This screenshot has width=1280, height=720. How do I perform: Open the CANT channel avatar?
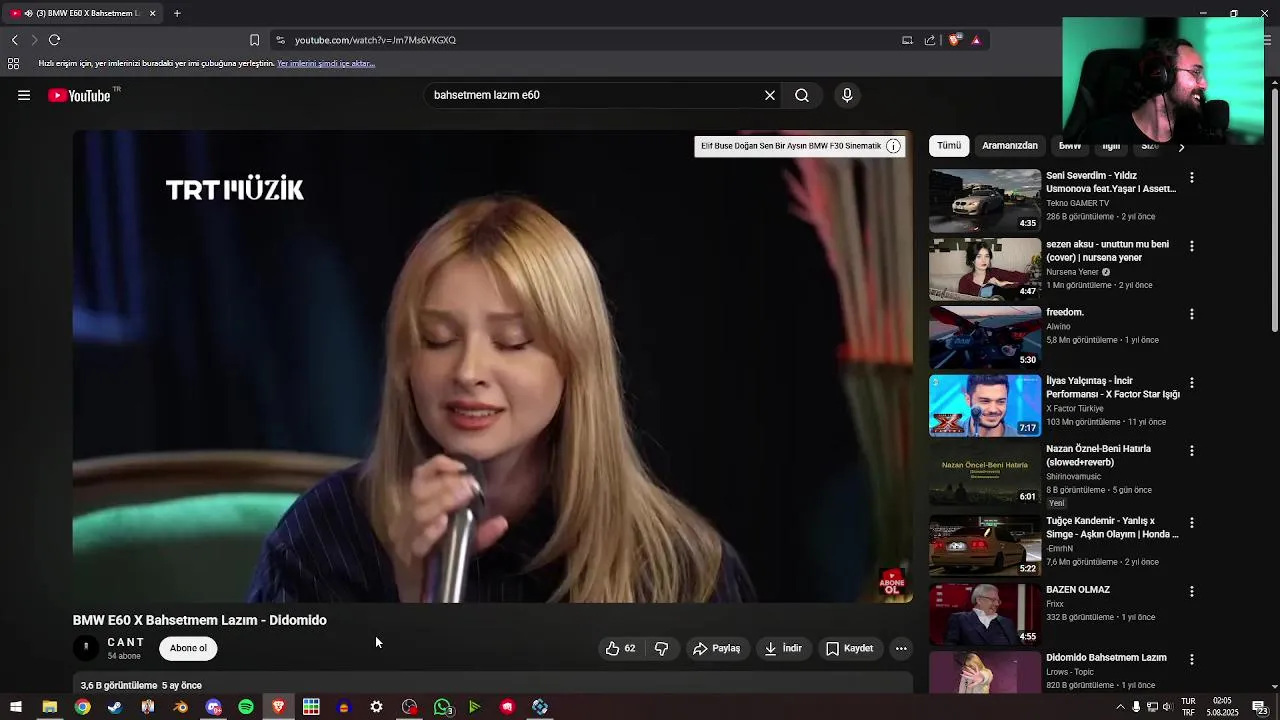pyautogui.click(x=86, y=648)
